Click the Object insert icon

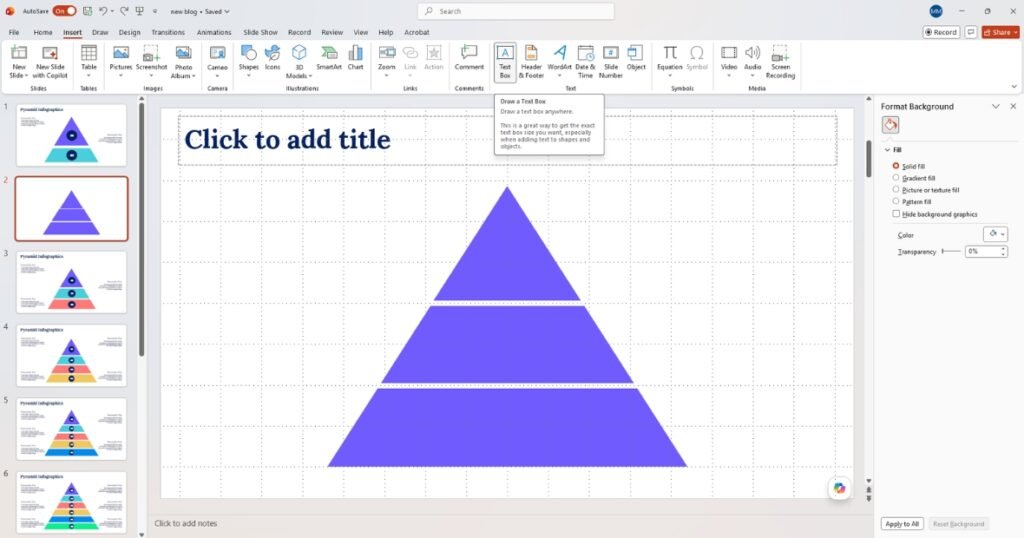coord(635,53)
